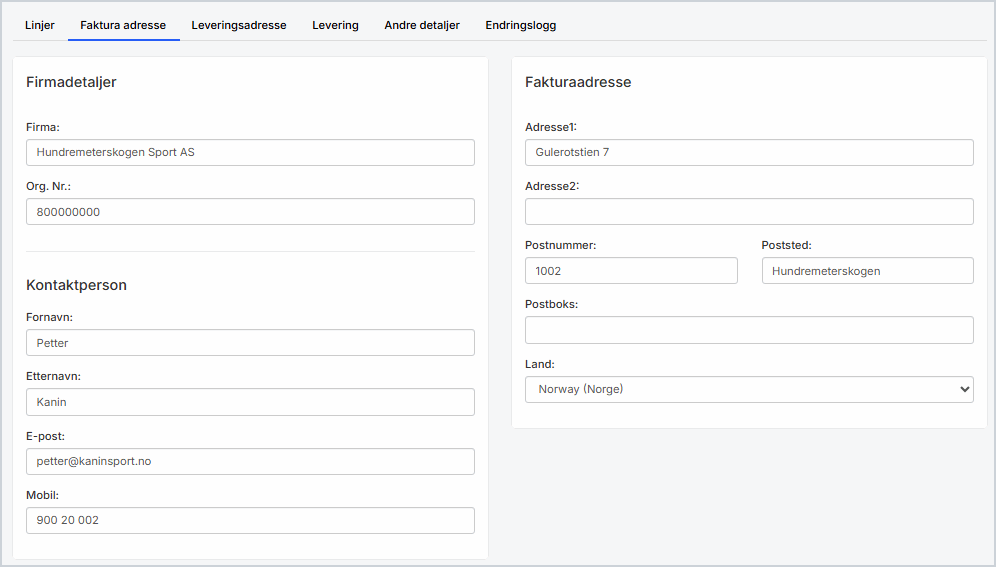Select the Faktura adresse tab
Image resolution: width=996 pixels, height=567 pixels.
click(123, 25)
